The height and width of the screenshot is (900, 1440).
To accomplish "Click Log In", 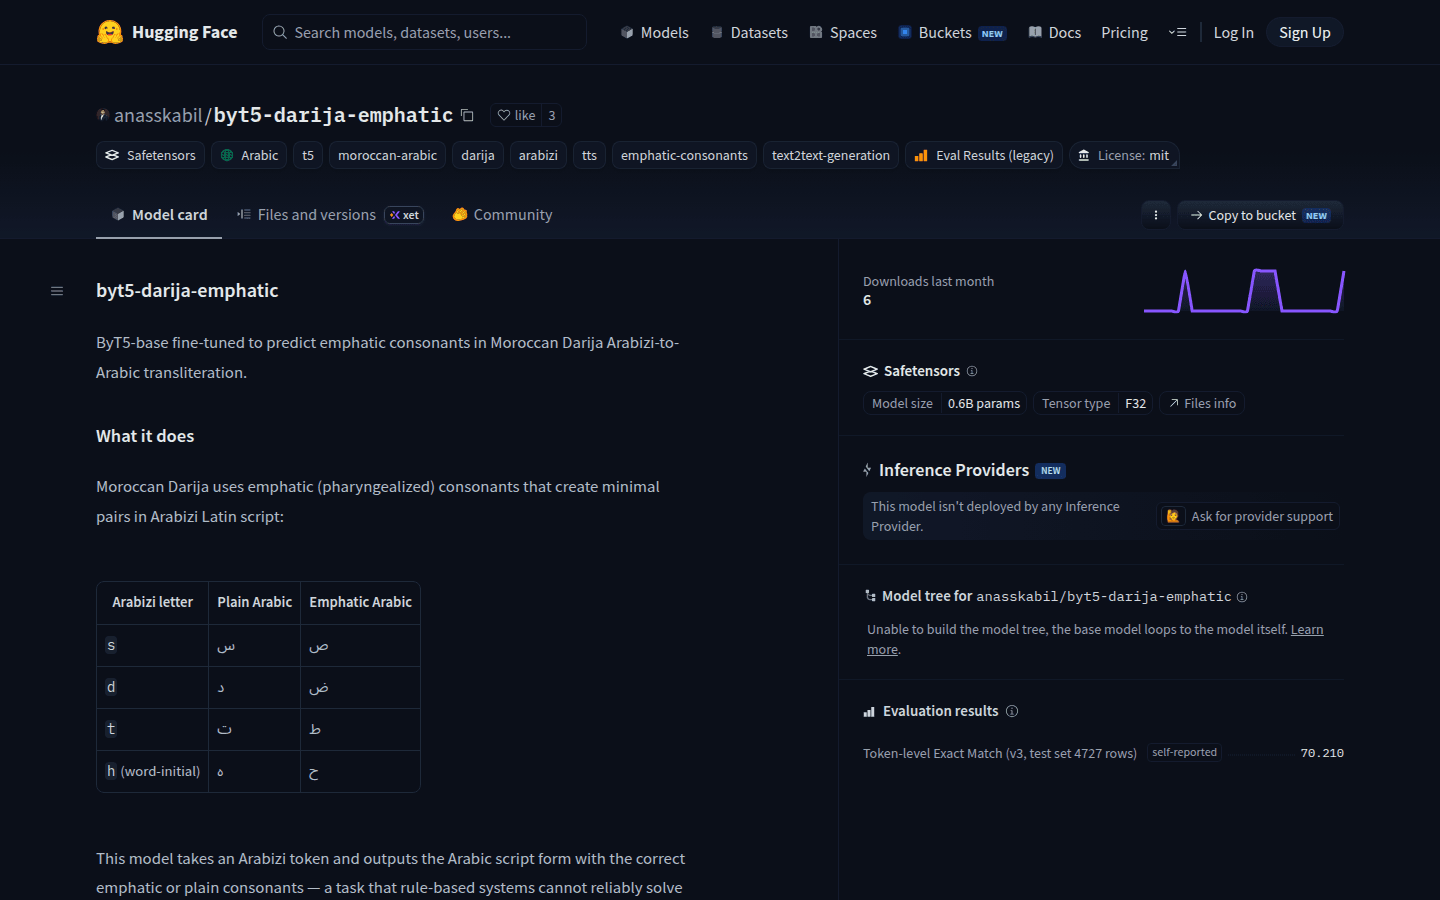I will [x=1233, y=32].
